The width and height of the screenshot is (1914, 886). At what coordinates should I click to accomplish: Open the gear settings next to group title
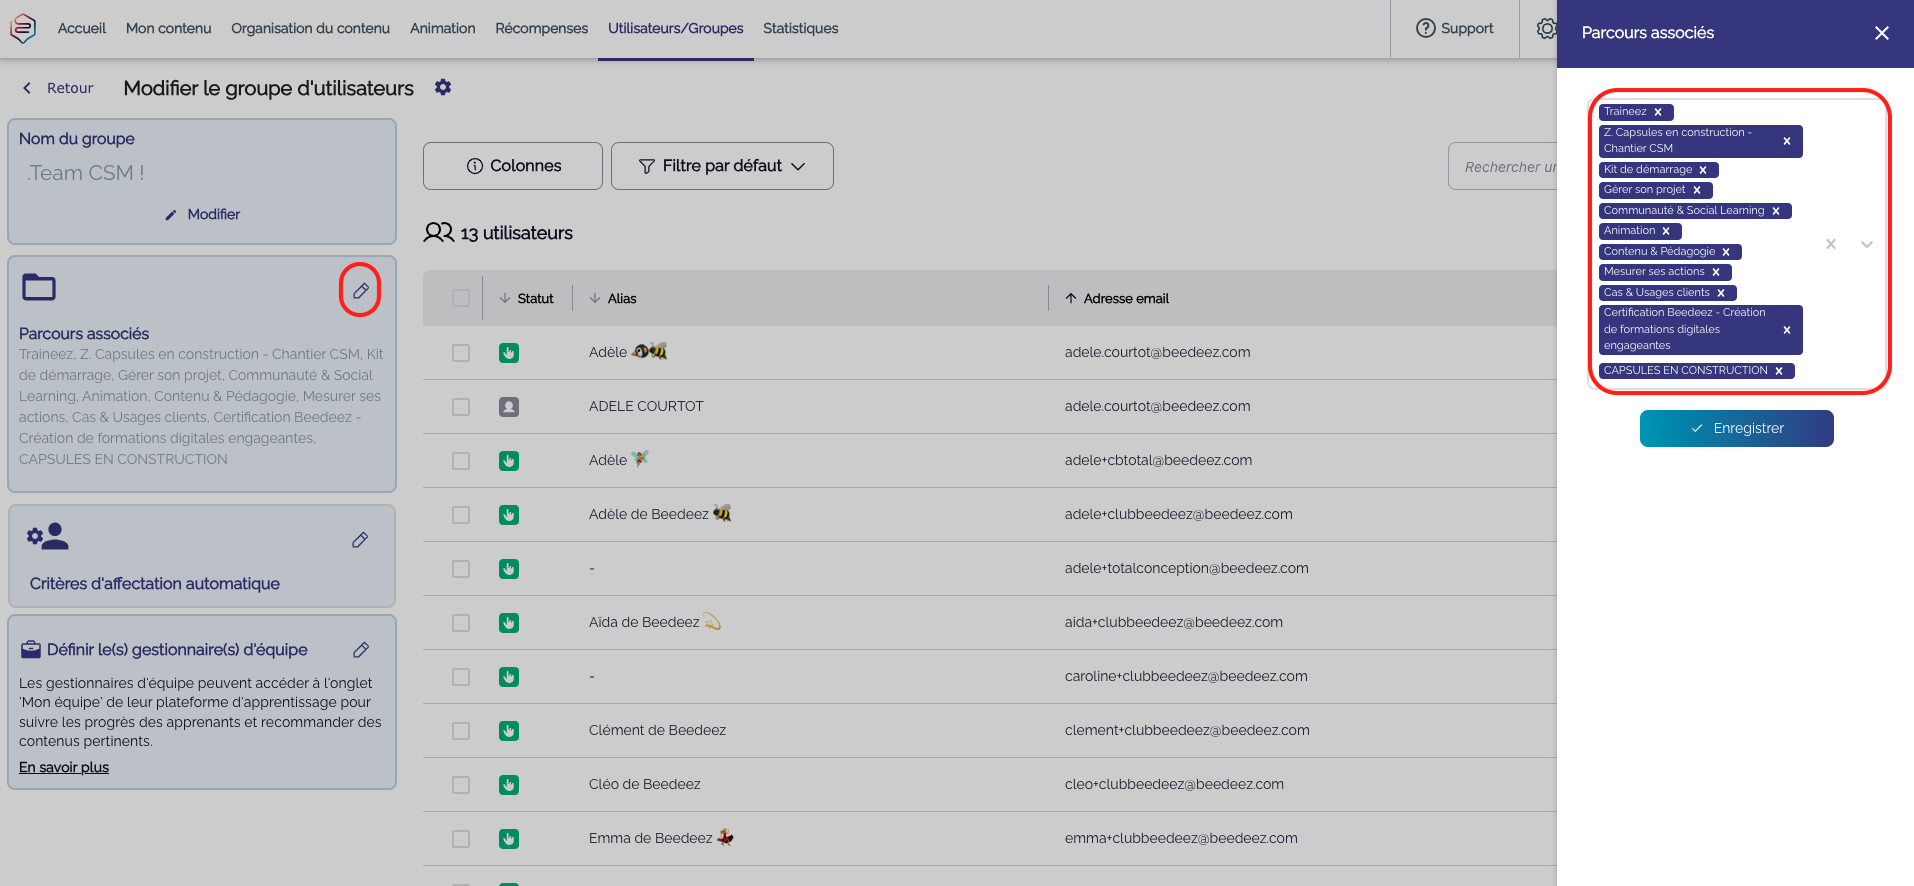pyautogui.click(x=443, y=88)
